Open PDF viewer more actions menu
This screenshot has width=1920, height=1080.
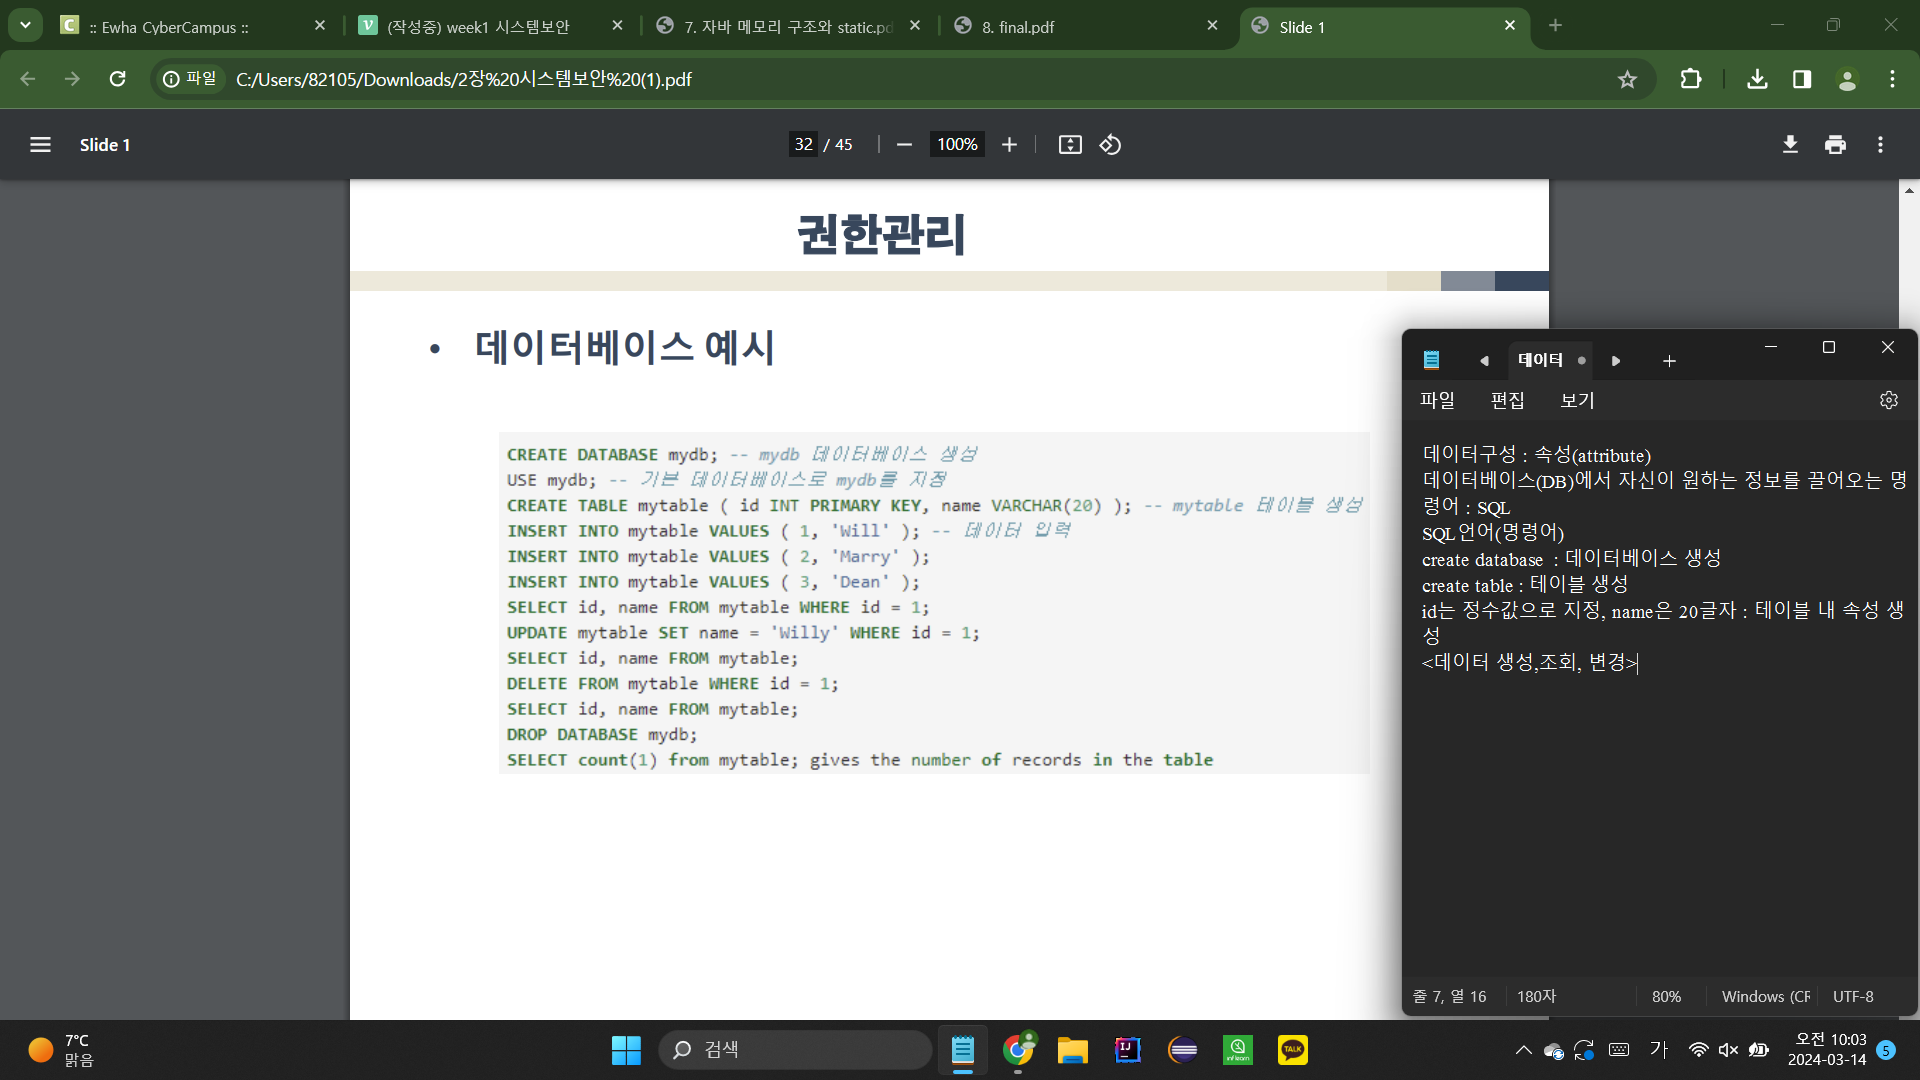coord(1880,145)
